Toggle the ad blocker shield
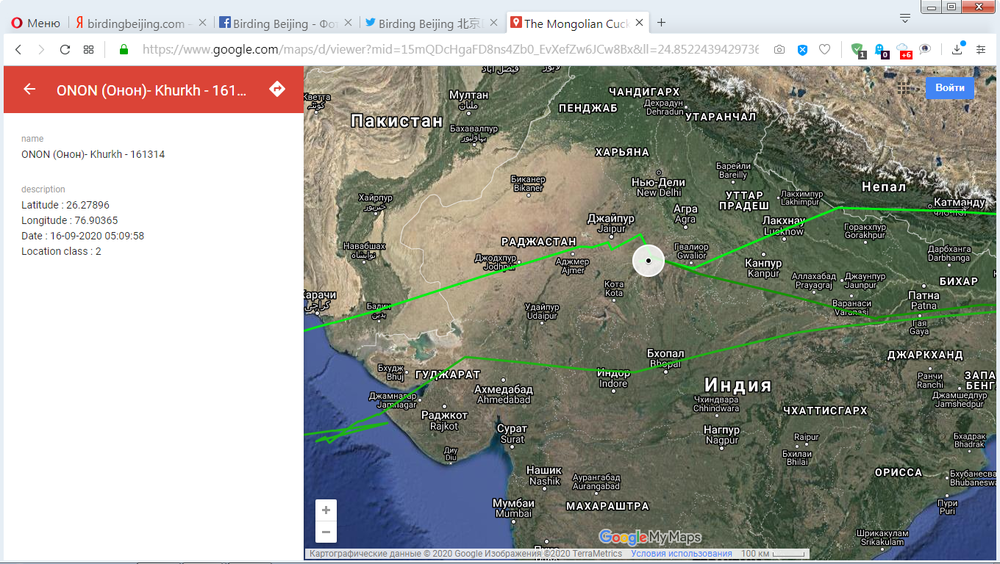1000x564 pixels. click(x=802, y=49)
